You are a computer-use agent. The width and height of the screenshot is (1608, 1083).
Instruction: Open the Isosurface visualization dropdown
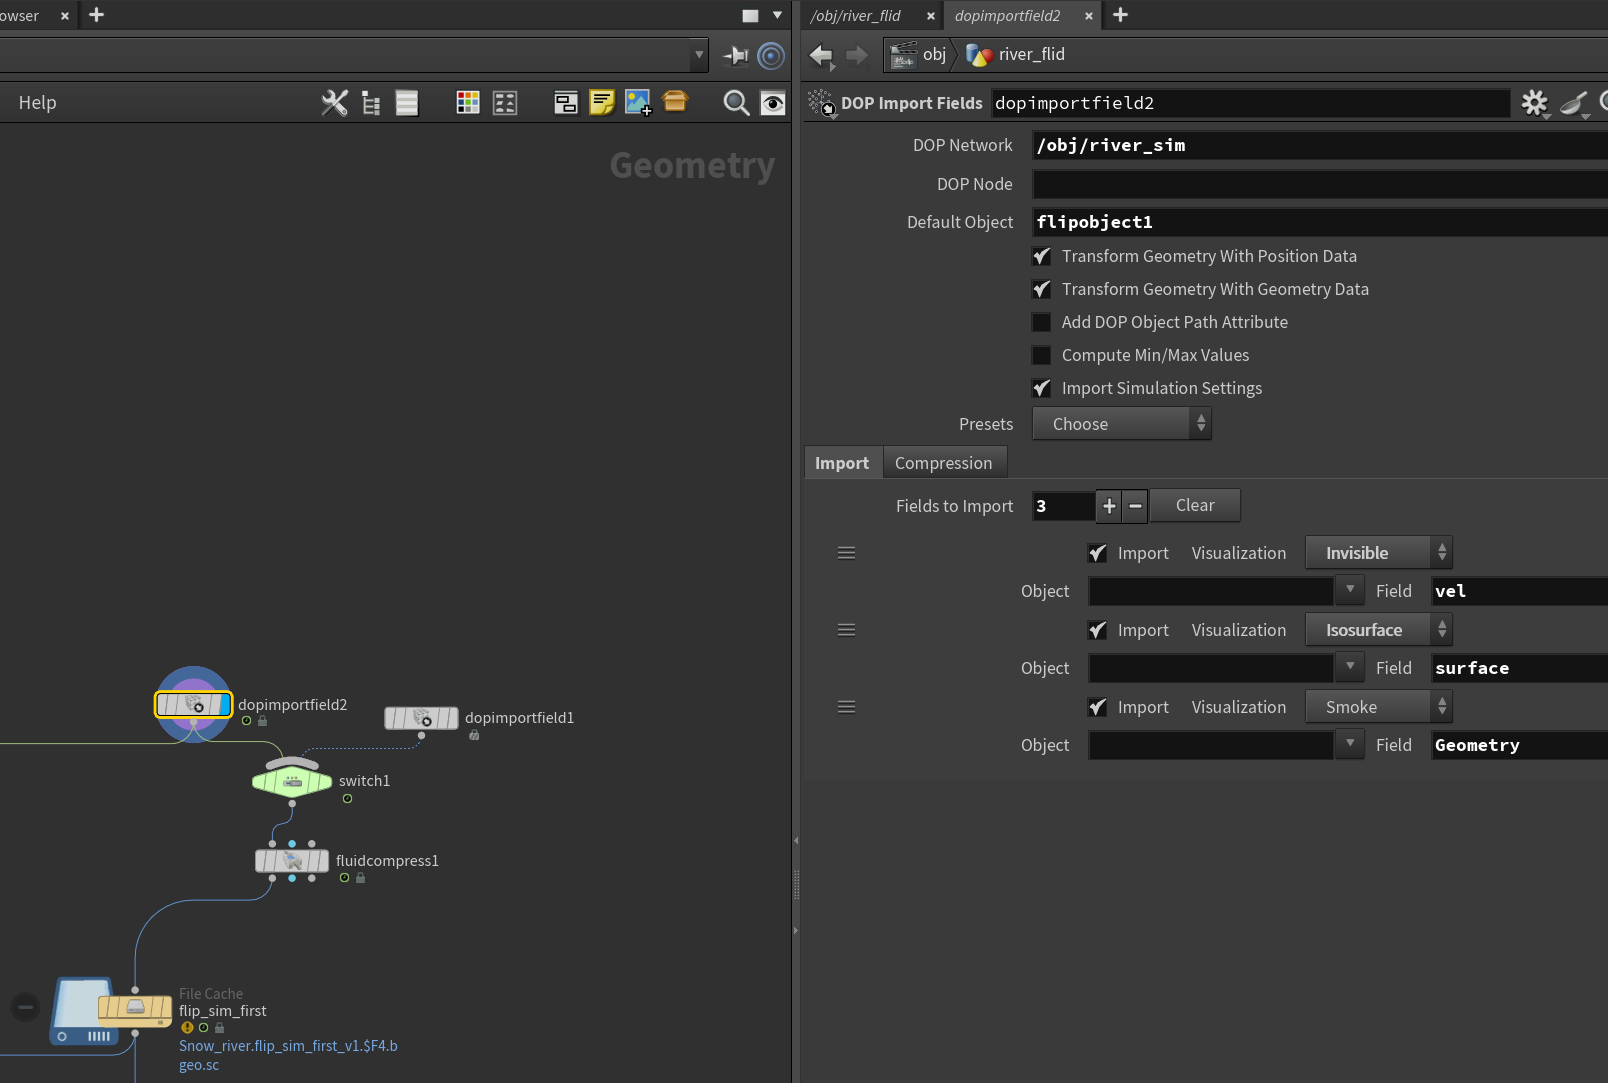(1379, 630)
